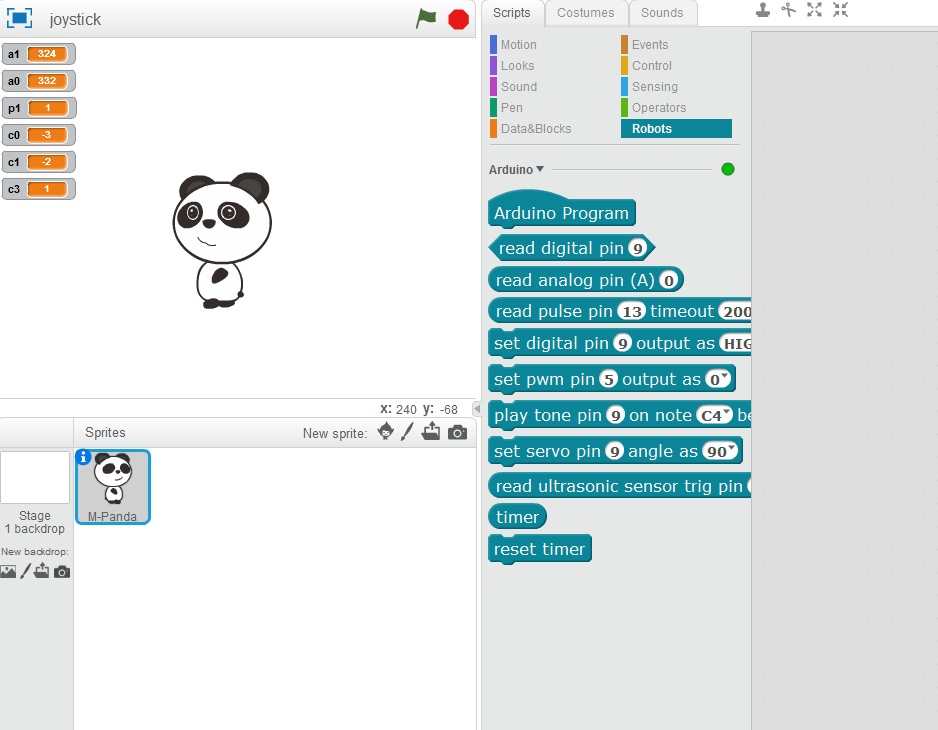Open the new sprite library icon
The height and width of the screenshot is (730, 938).
[385, 432]
